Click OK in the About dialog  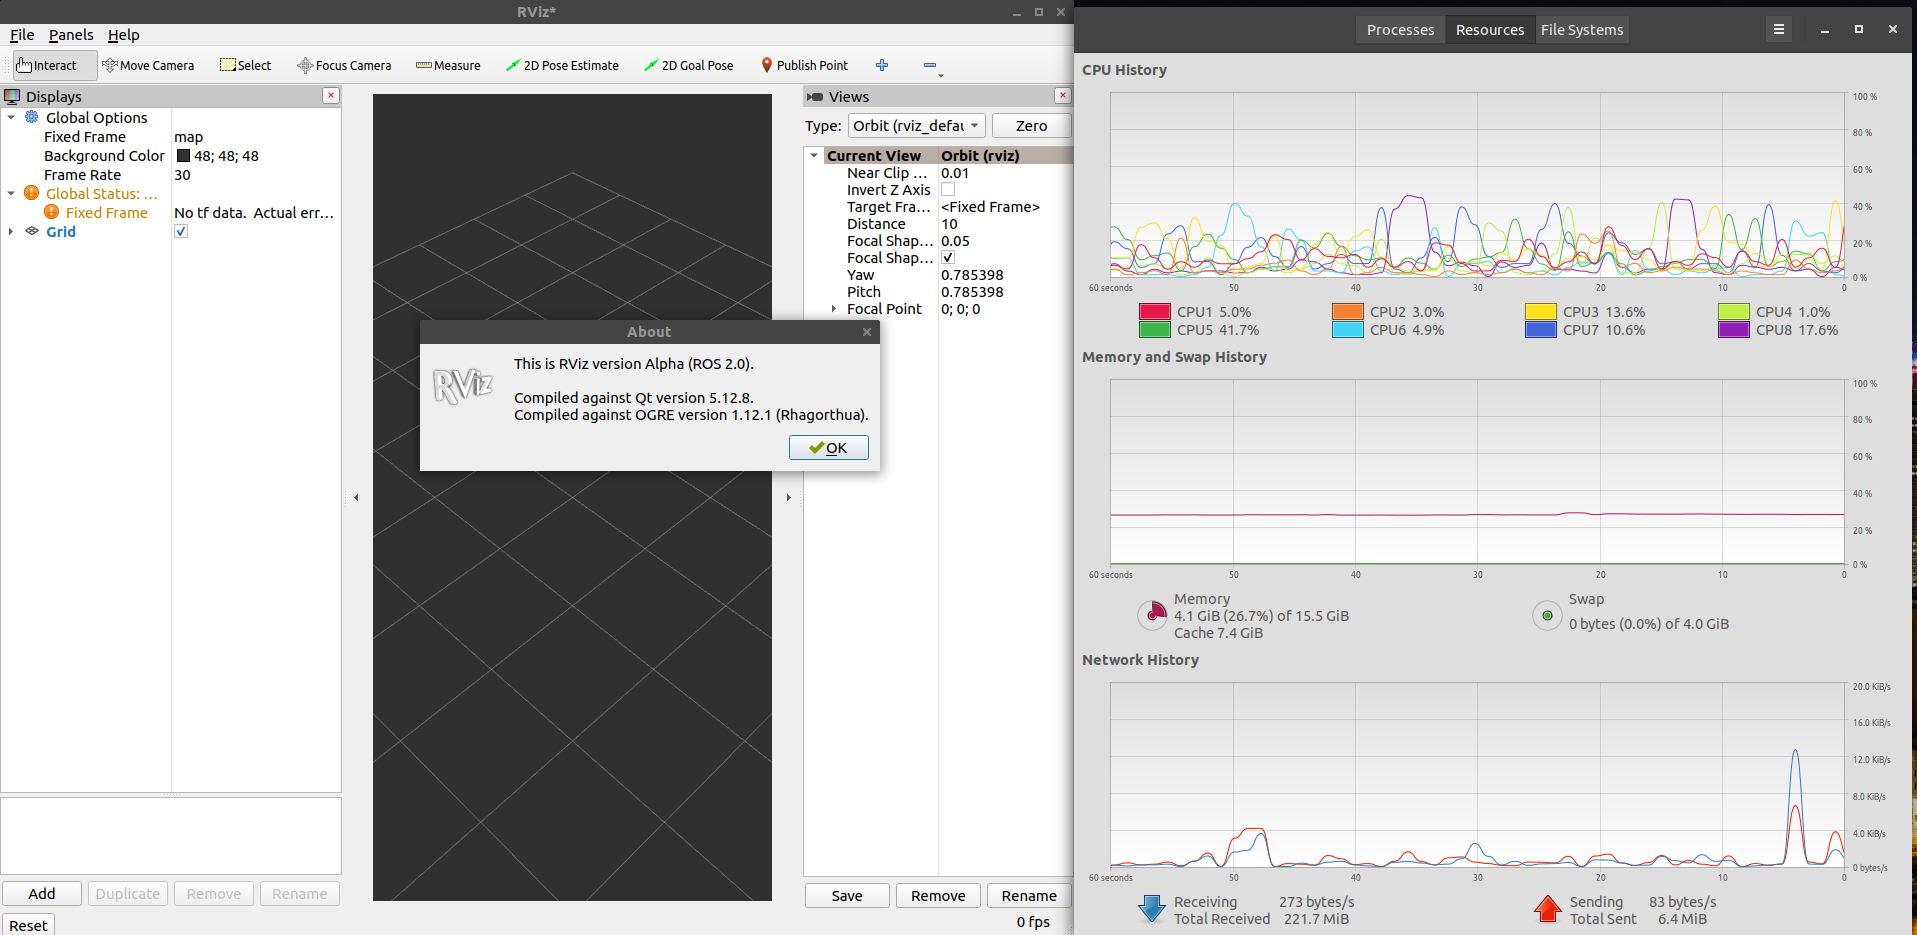tap(829, 447)
